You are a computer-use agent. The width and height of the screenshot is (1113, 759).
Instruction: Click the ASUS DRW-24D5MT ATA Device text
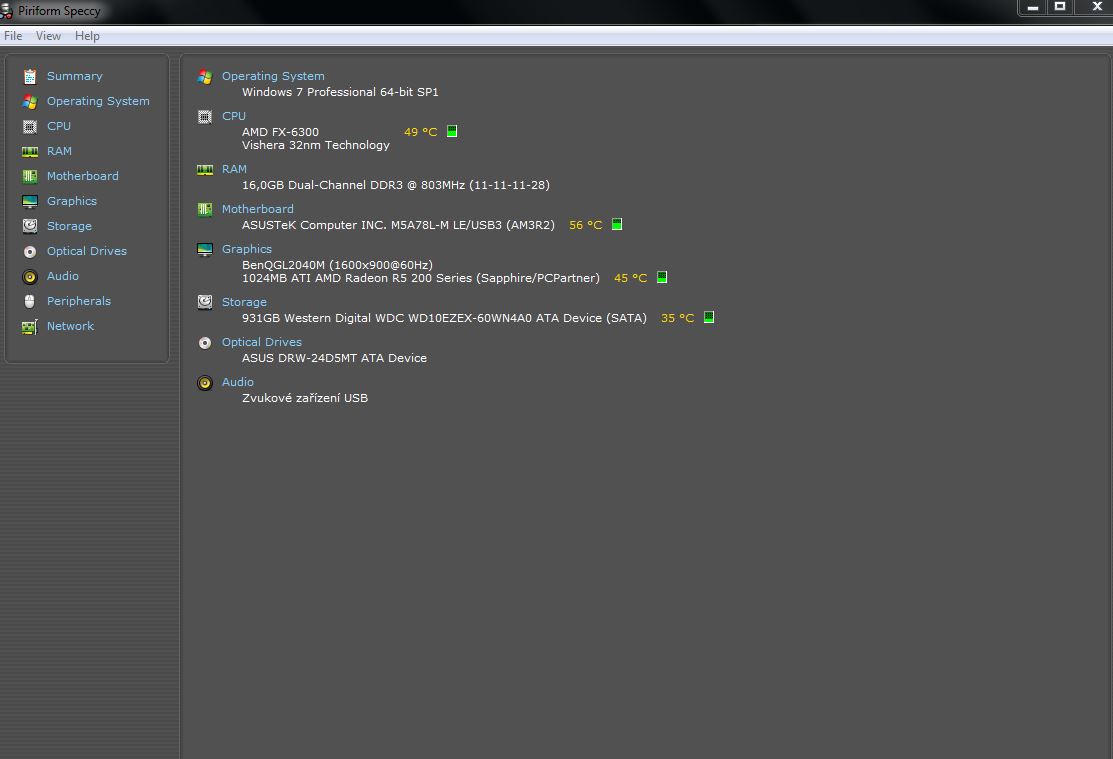point(334,358)
